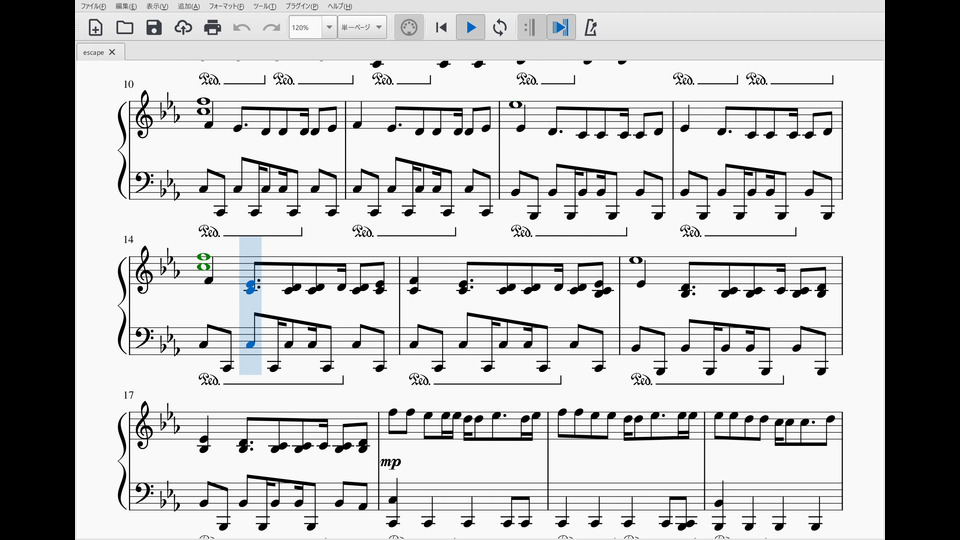This screenshot has height=540, width=960.
Task: Rewind playback to the start
Action: pyautogui.click(x=441, y=28)
